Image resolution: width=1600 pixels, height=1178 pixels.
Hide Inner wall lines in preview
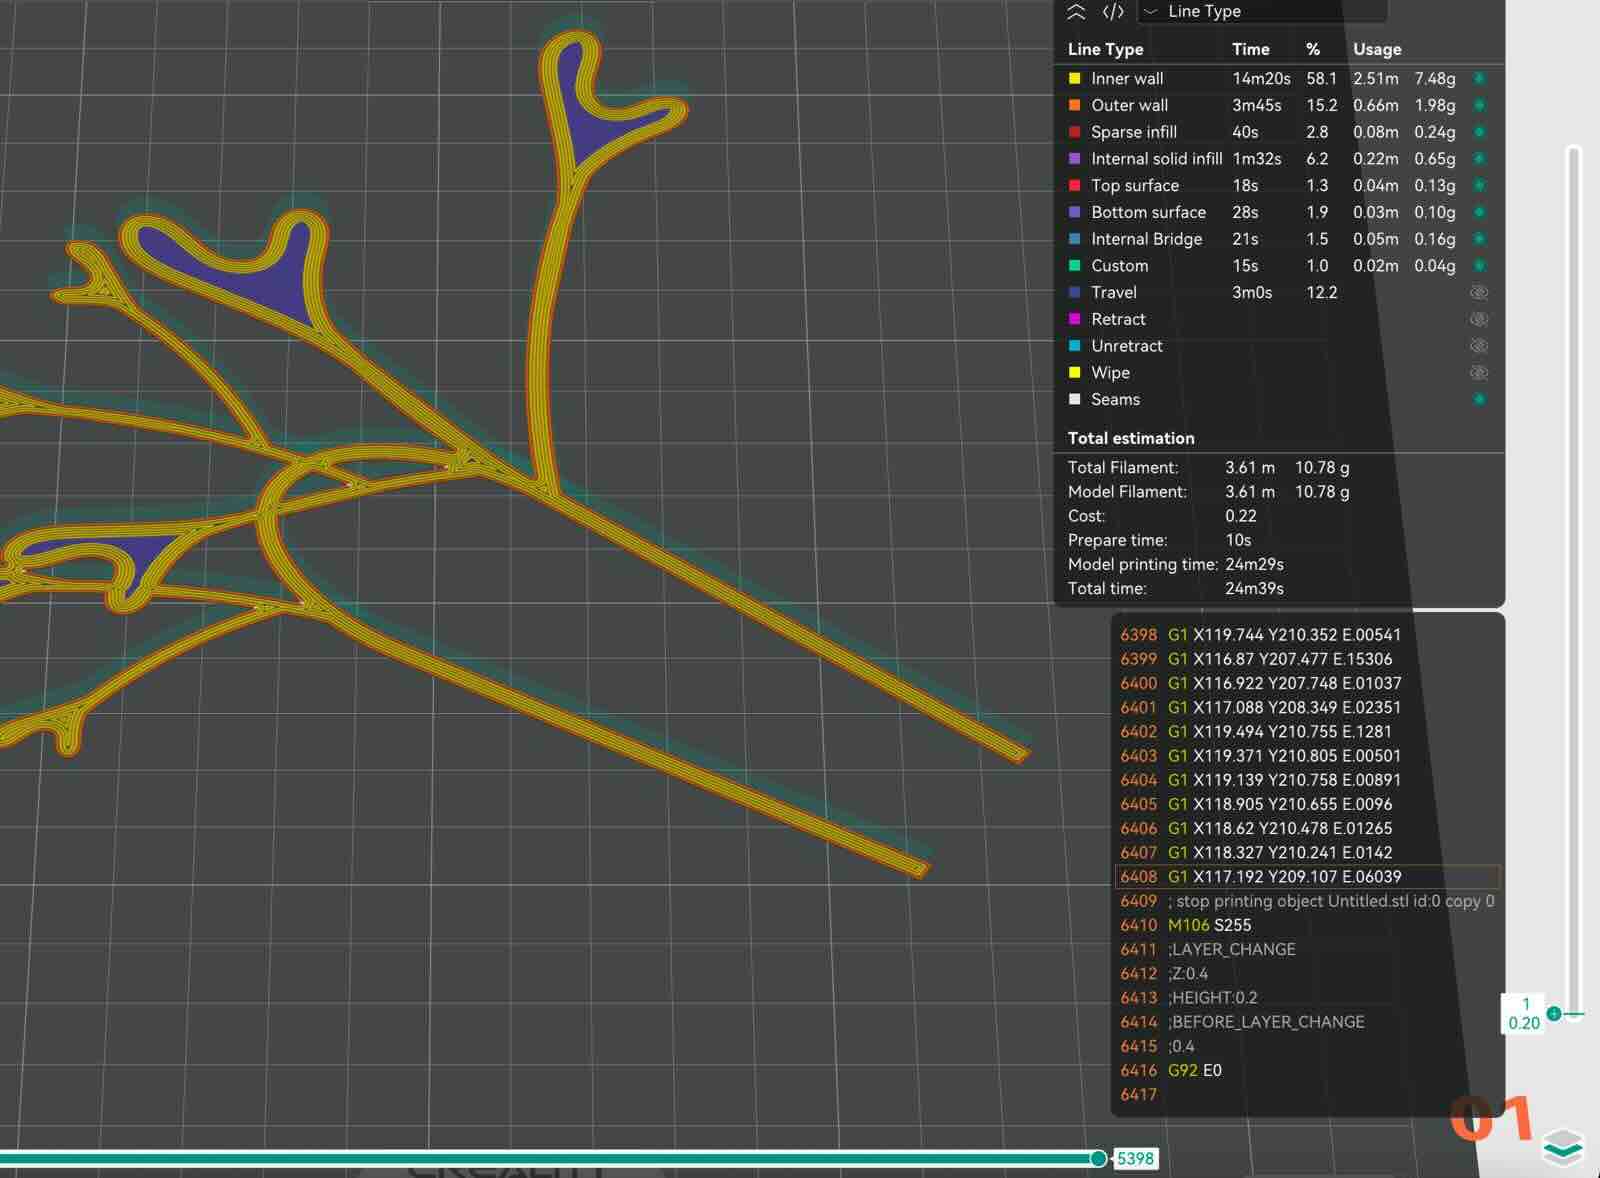click(1479, 78)
